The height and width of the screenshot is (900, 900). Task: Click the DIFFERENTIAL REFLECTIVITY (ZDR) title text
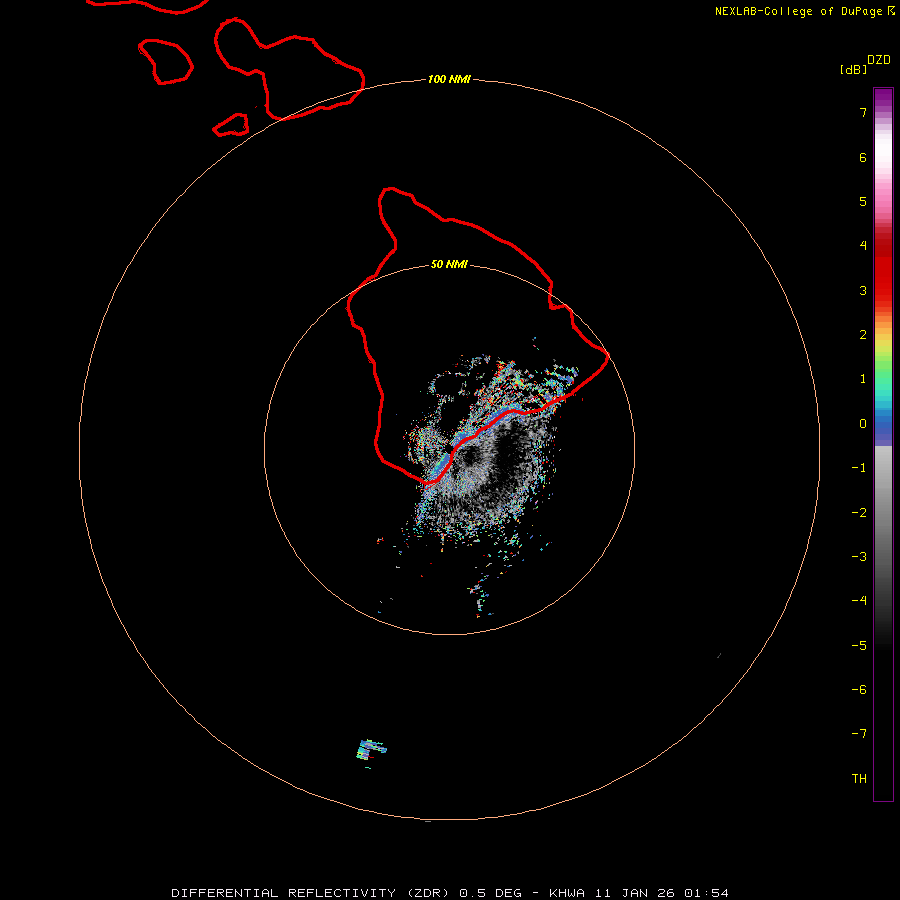click(311, 893)
